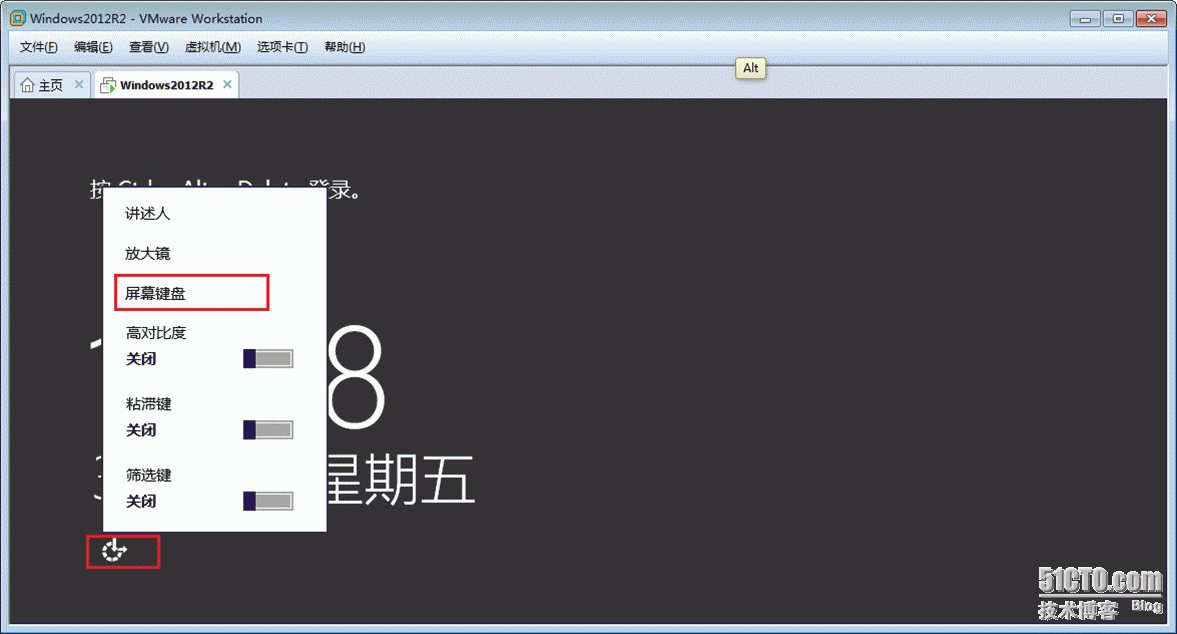Close the Windows2012R2 tab

[227, 85]
